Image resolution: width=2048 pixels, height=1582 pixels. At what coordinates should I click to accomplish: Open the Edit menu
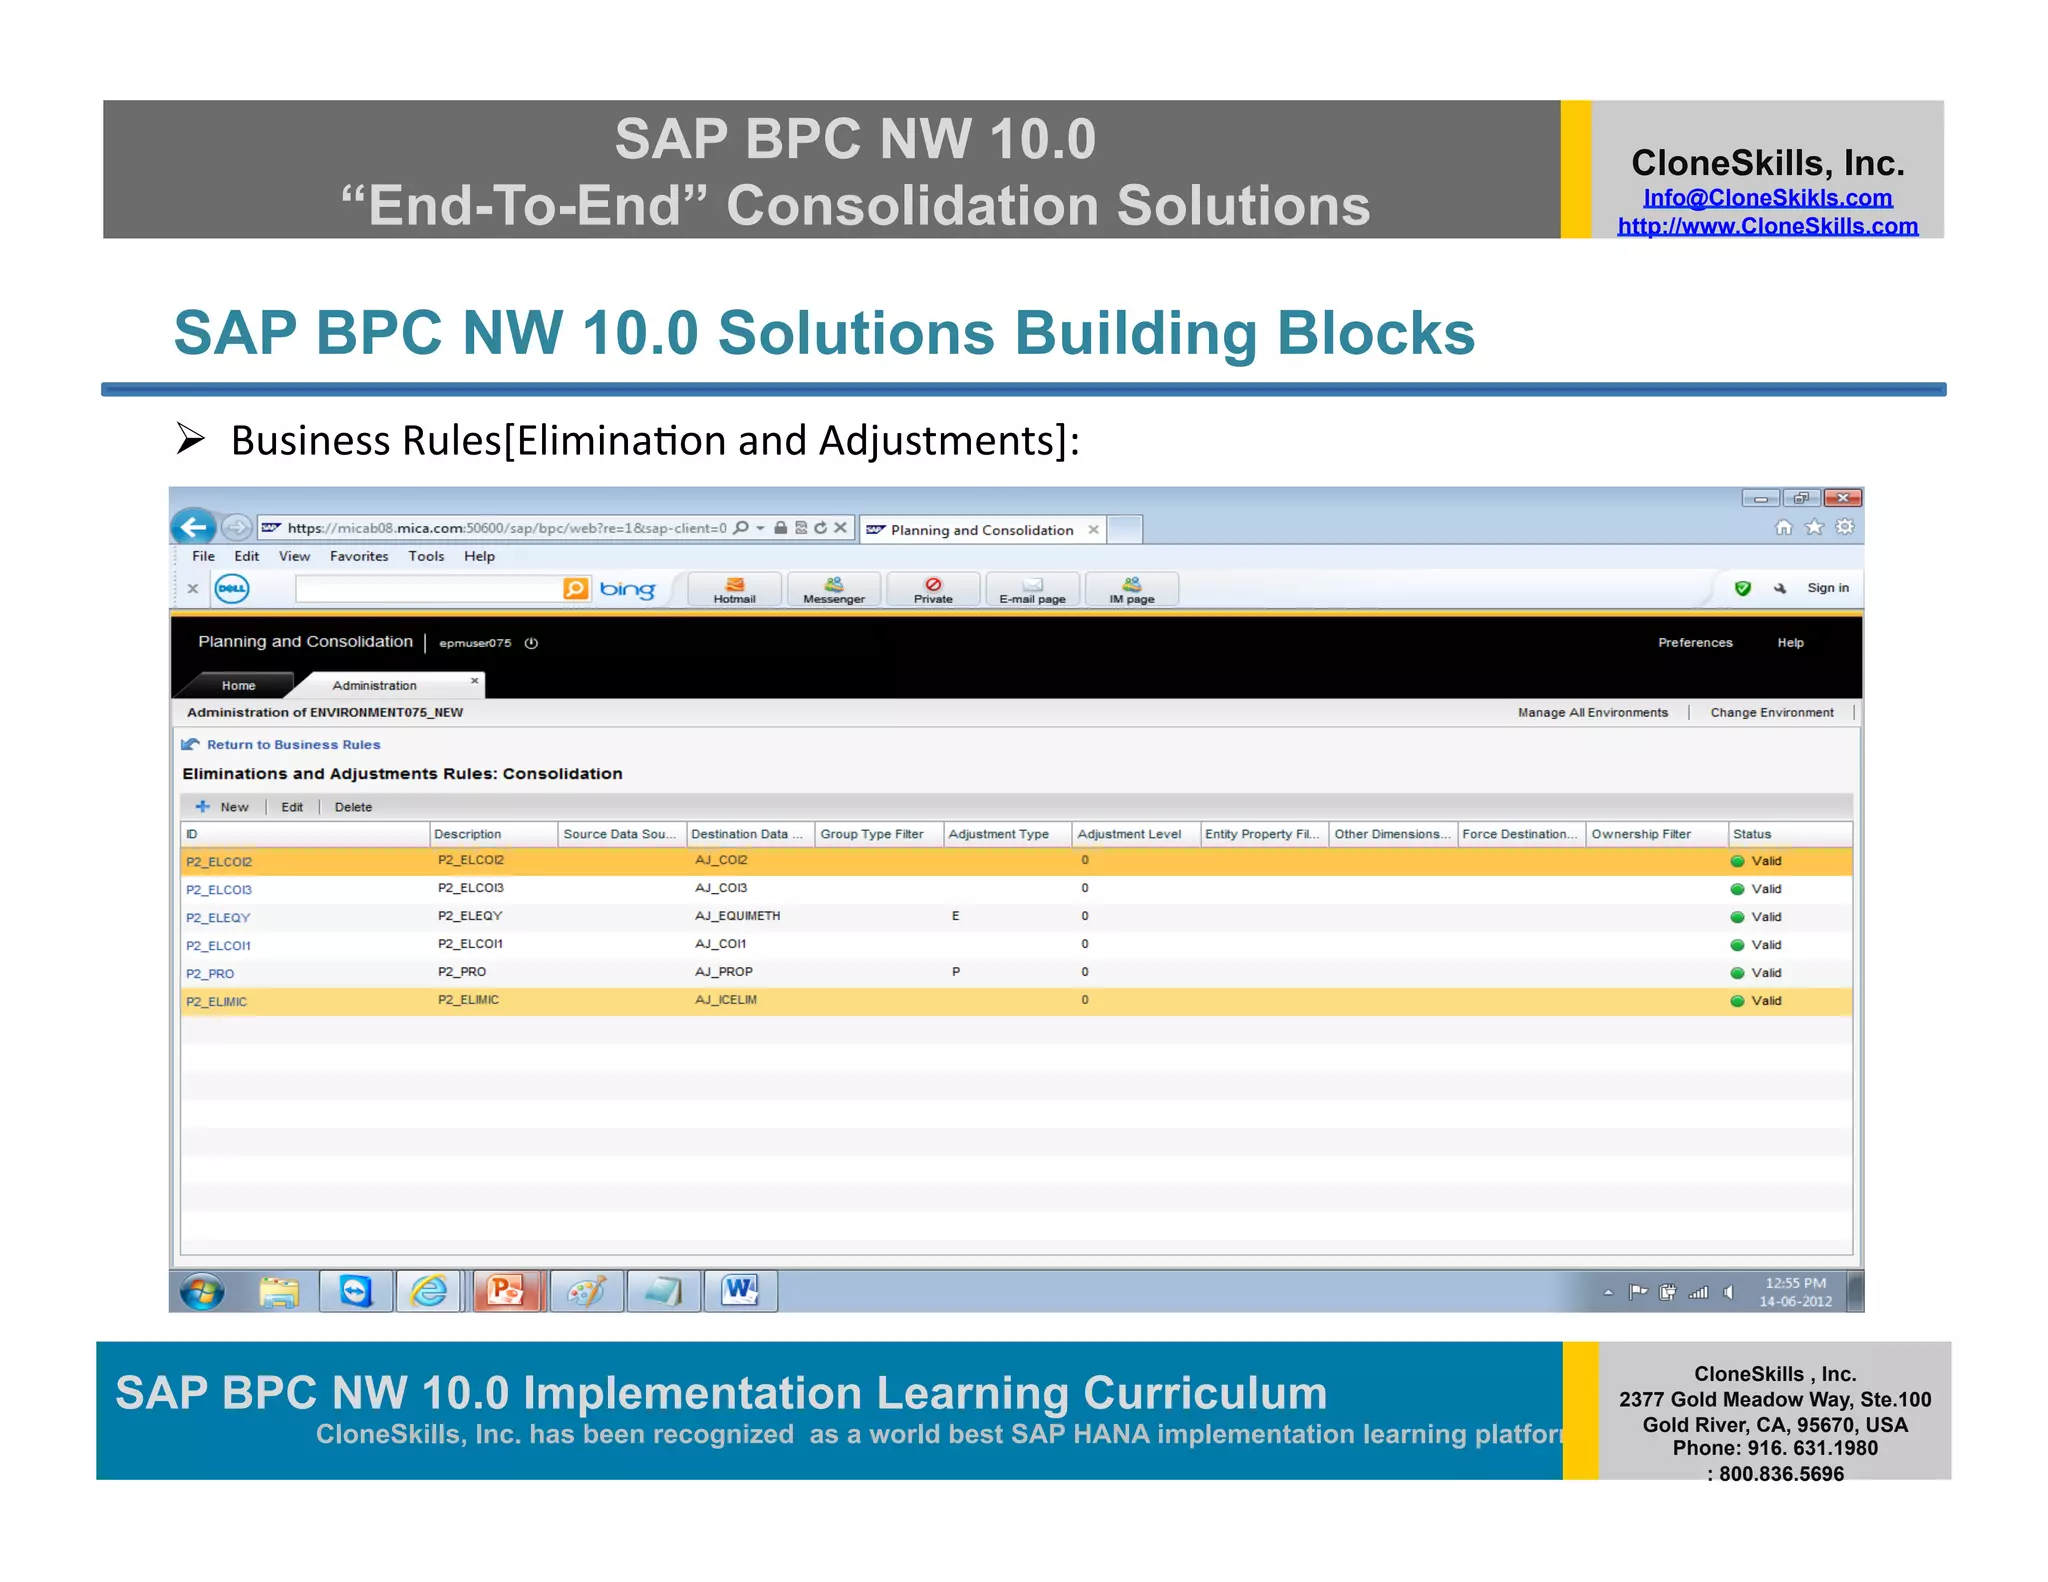tap(246, 556)
